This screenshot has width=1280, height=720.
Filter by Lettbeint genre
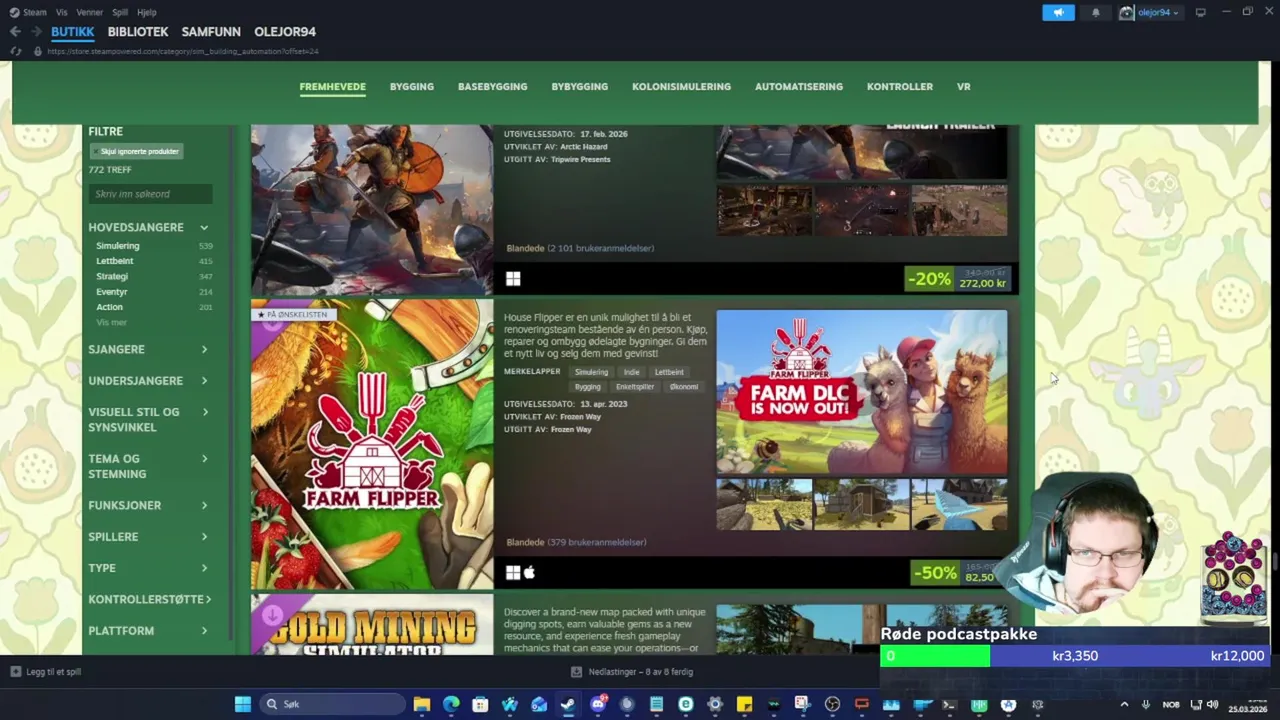pos(115,261)
